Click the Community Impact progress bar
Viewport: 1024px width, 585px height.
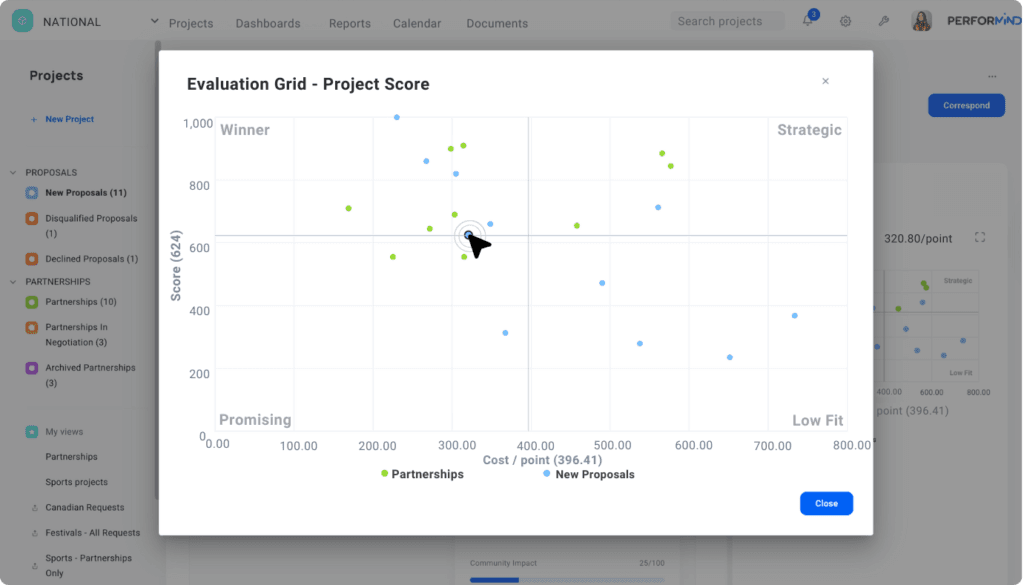coord(567,580)
